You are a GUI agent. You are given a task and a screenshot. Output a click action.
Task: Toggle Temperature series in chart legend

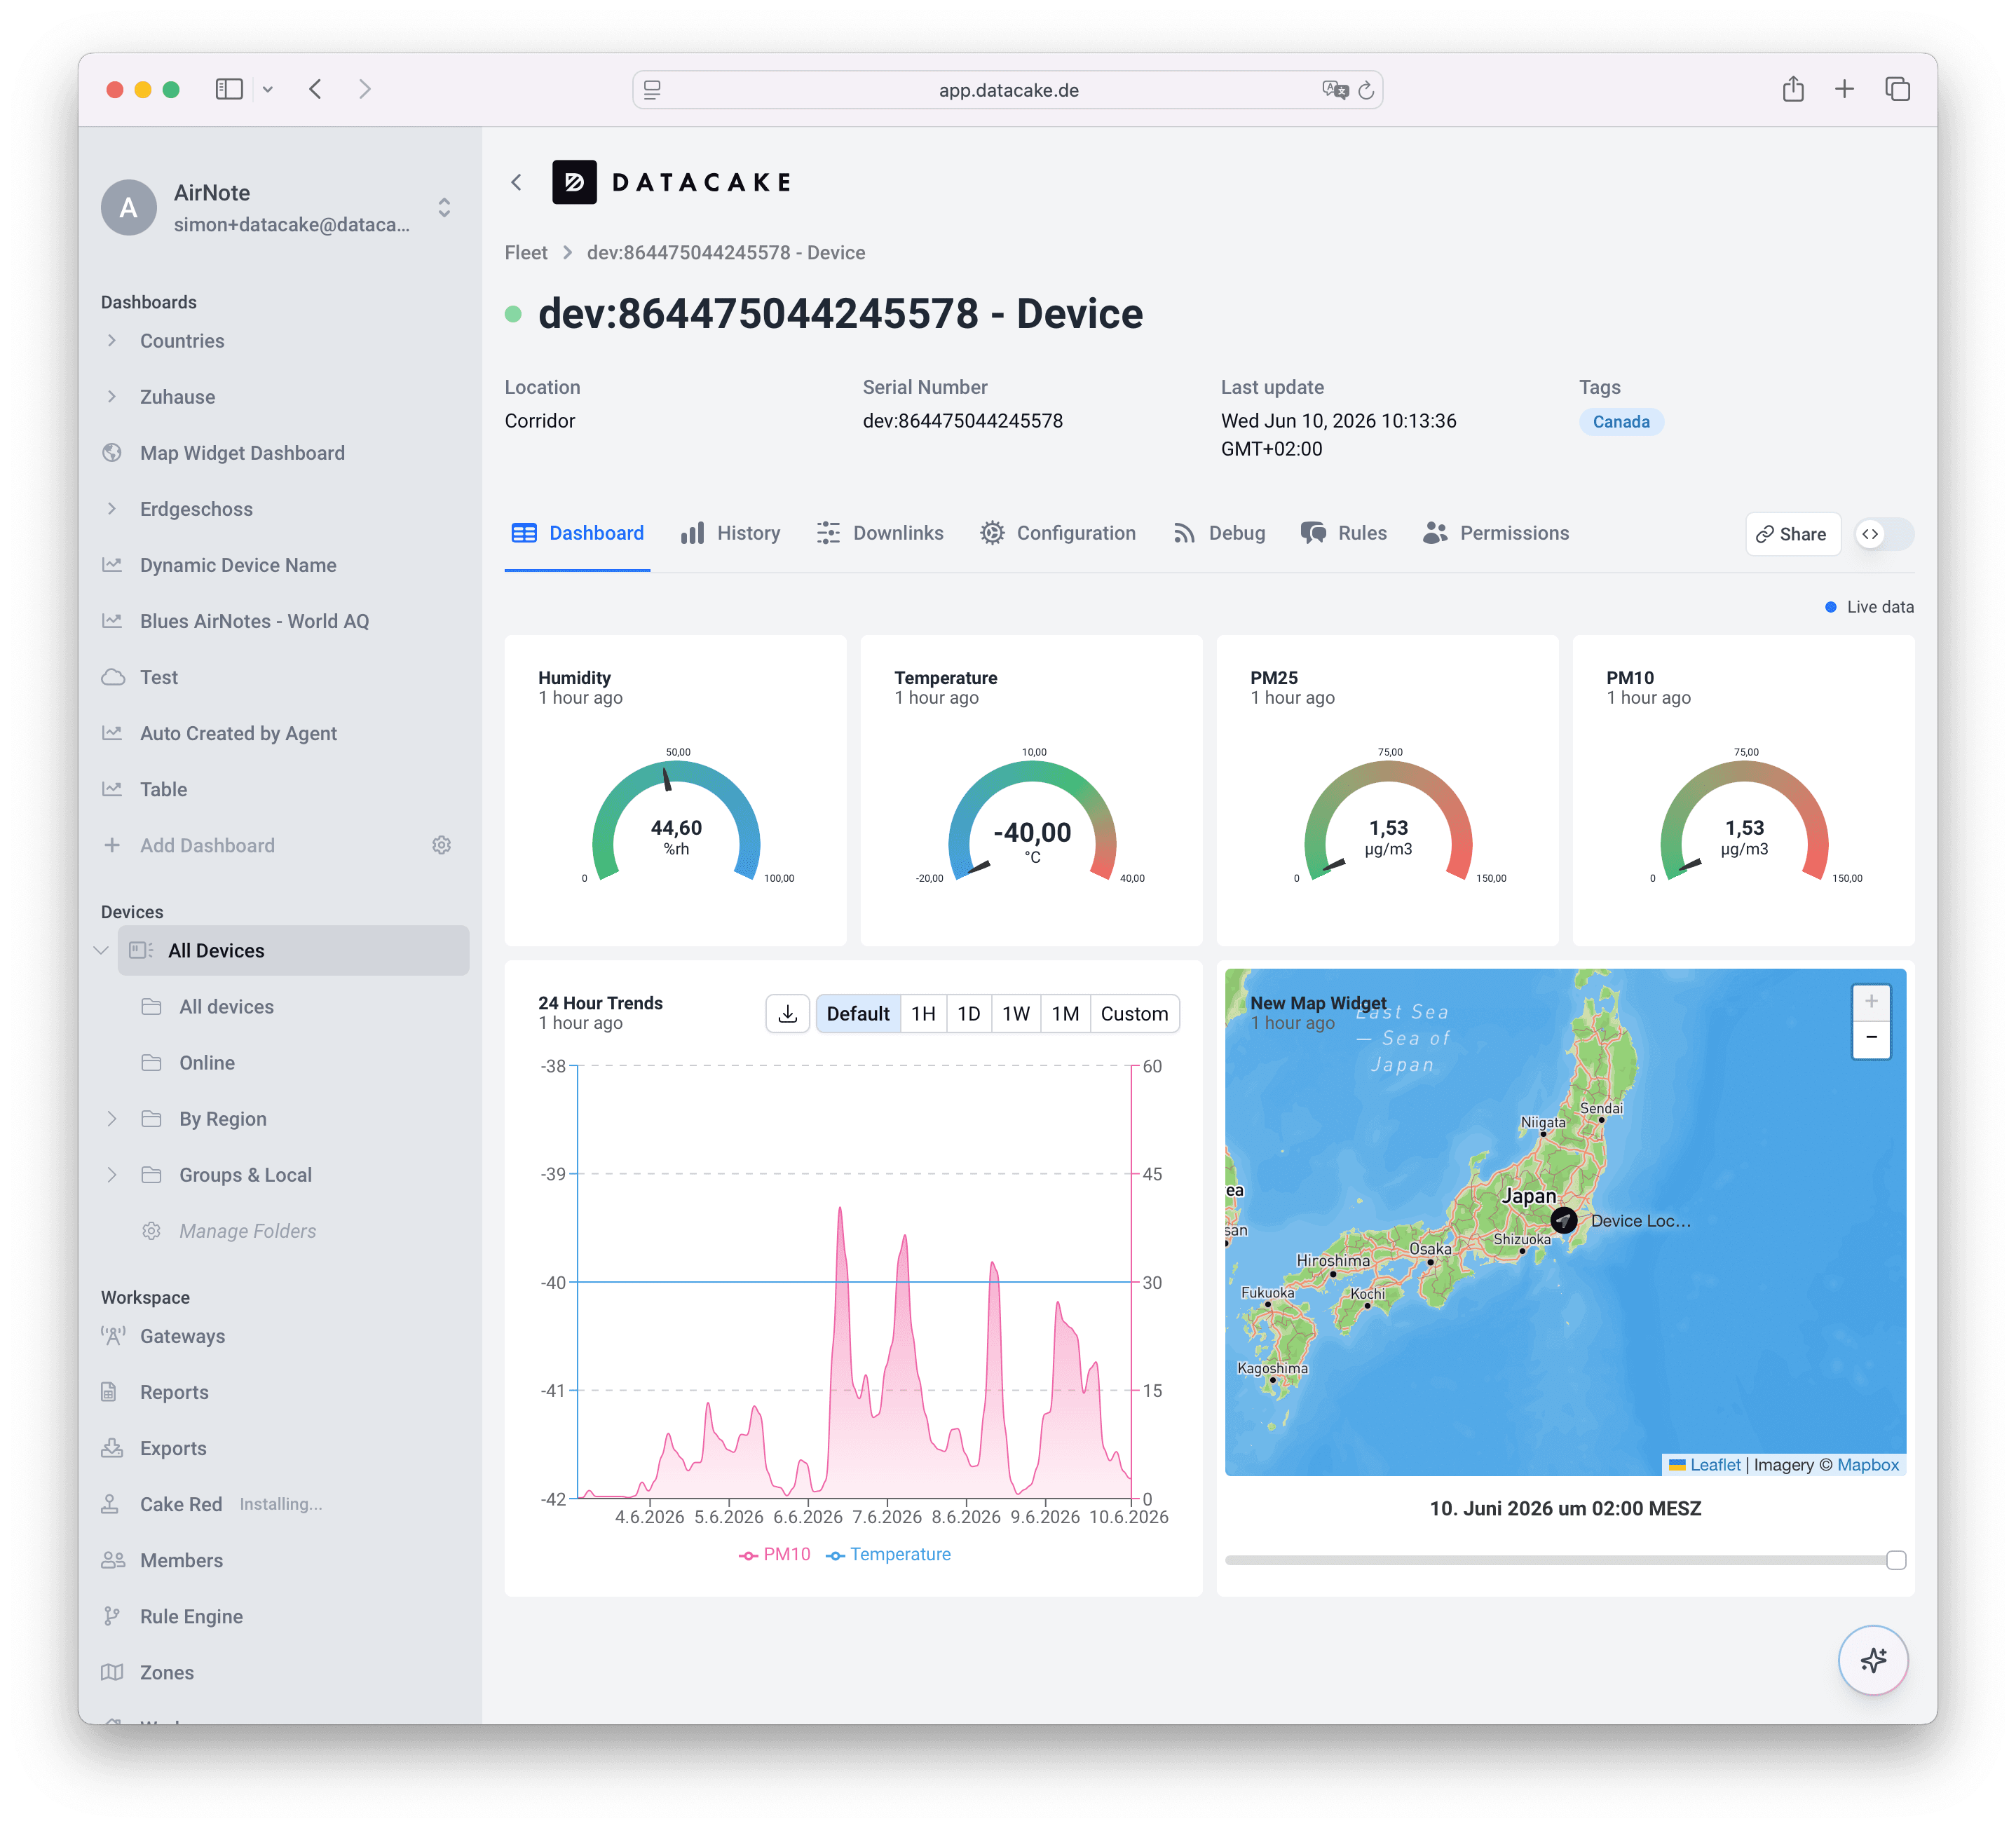click(888, 1554)
